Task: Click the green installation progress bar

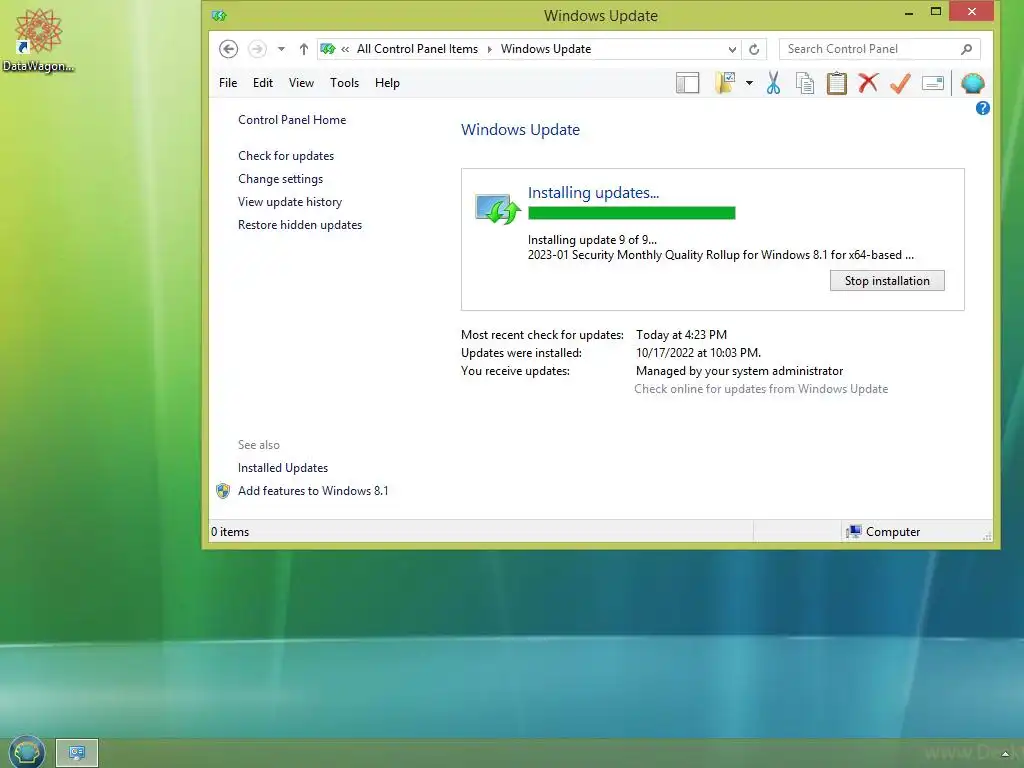Action: point(632,213)
